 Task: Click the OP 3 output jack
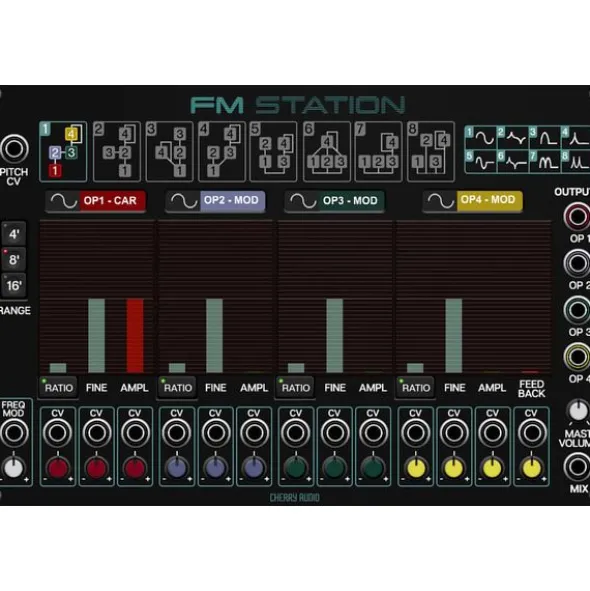tap(577, 310)
